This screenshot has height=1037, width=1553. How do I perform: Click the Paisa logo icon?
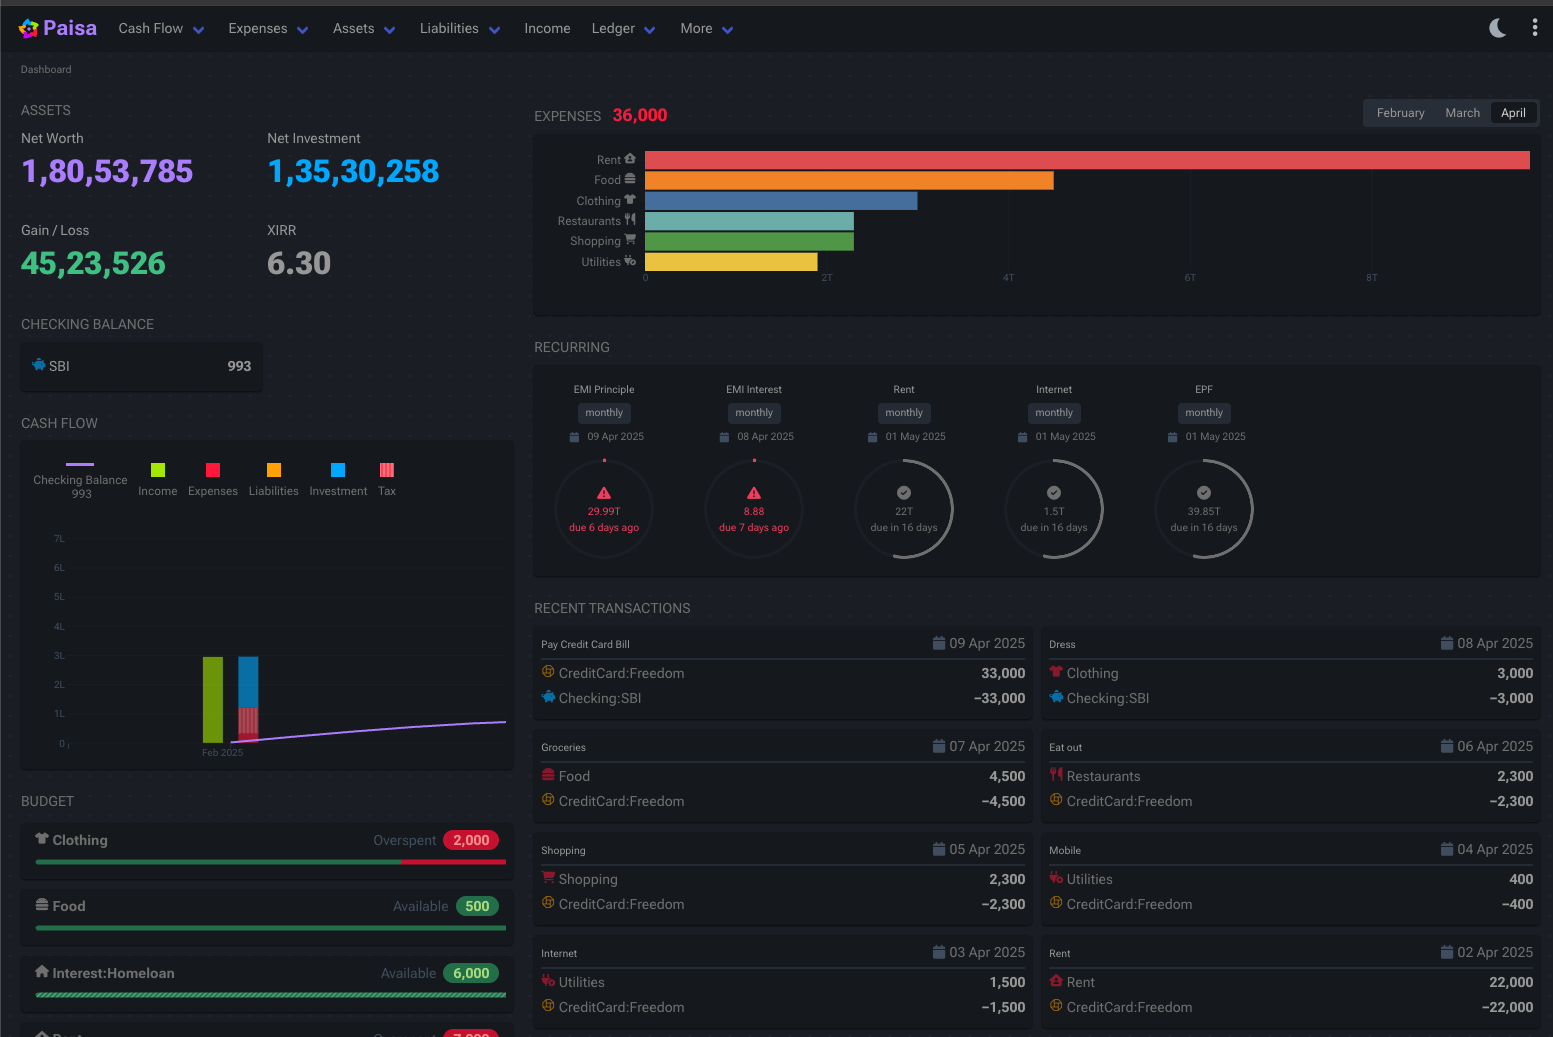28,29
